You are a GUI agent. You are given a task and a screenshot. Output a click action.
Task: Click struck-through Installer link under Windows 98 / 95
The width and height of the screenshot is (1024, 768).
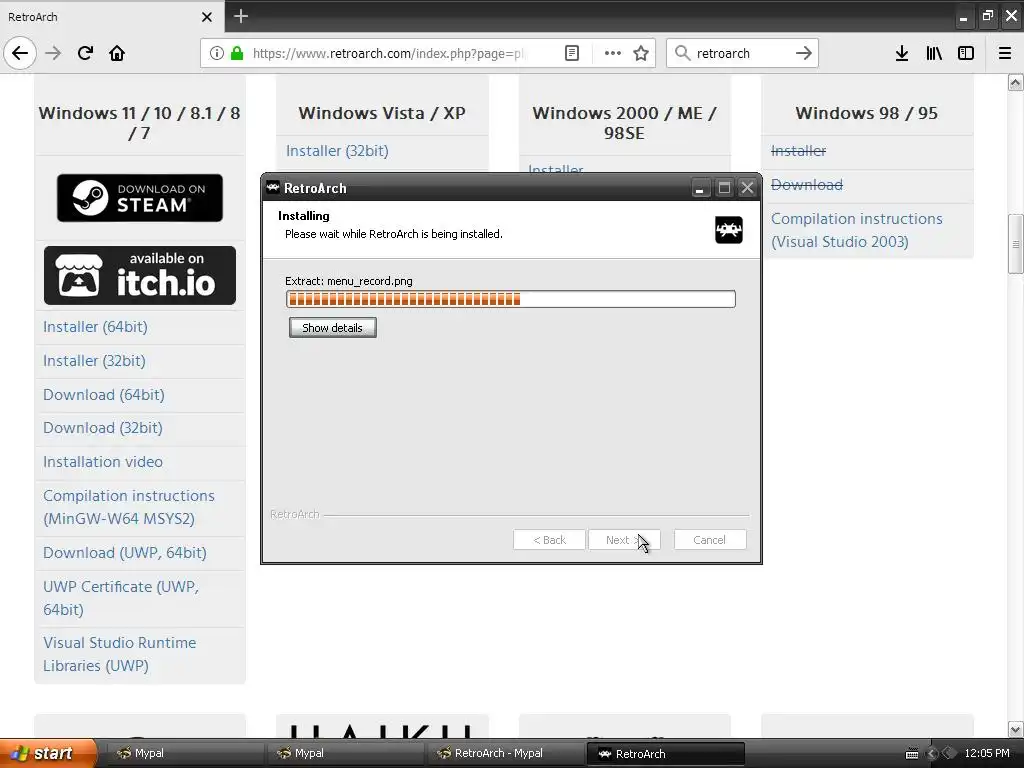(x=798, y=151)
